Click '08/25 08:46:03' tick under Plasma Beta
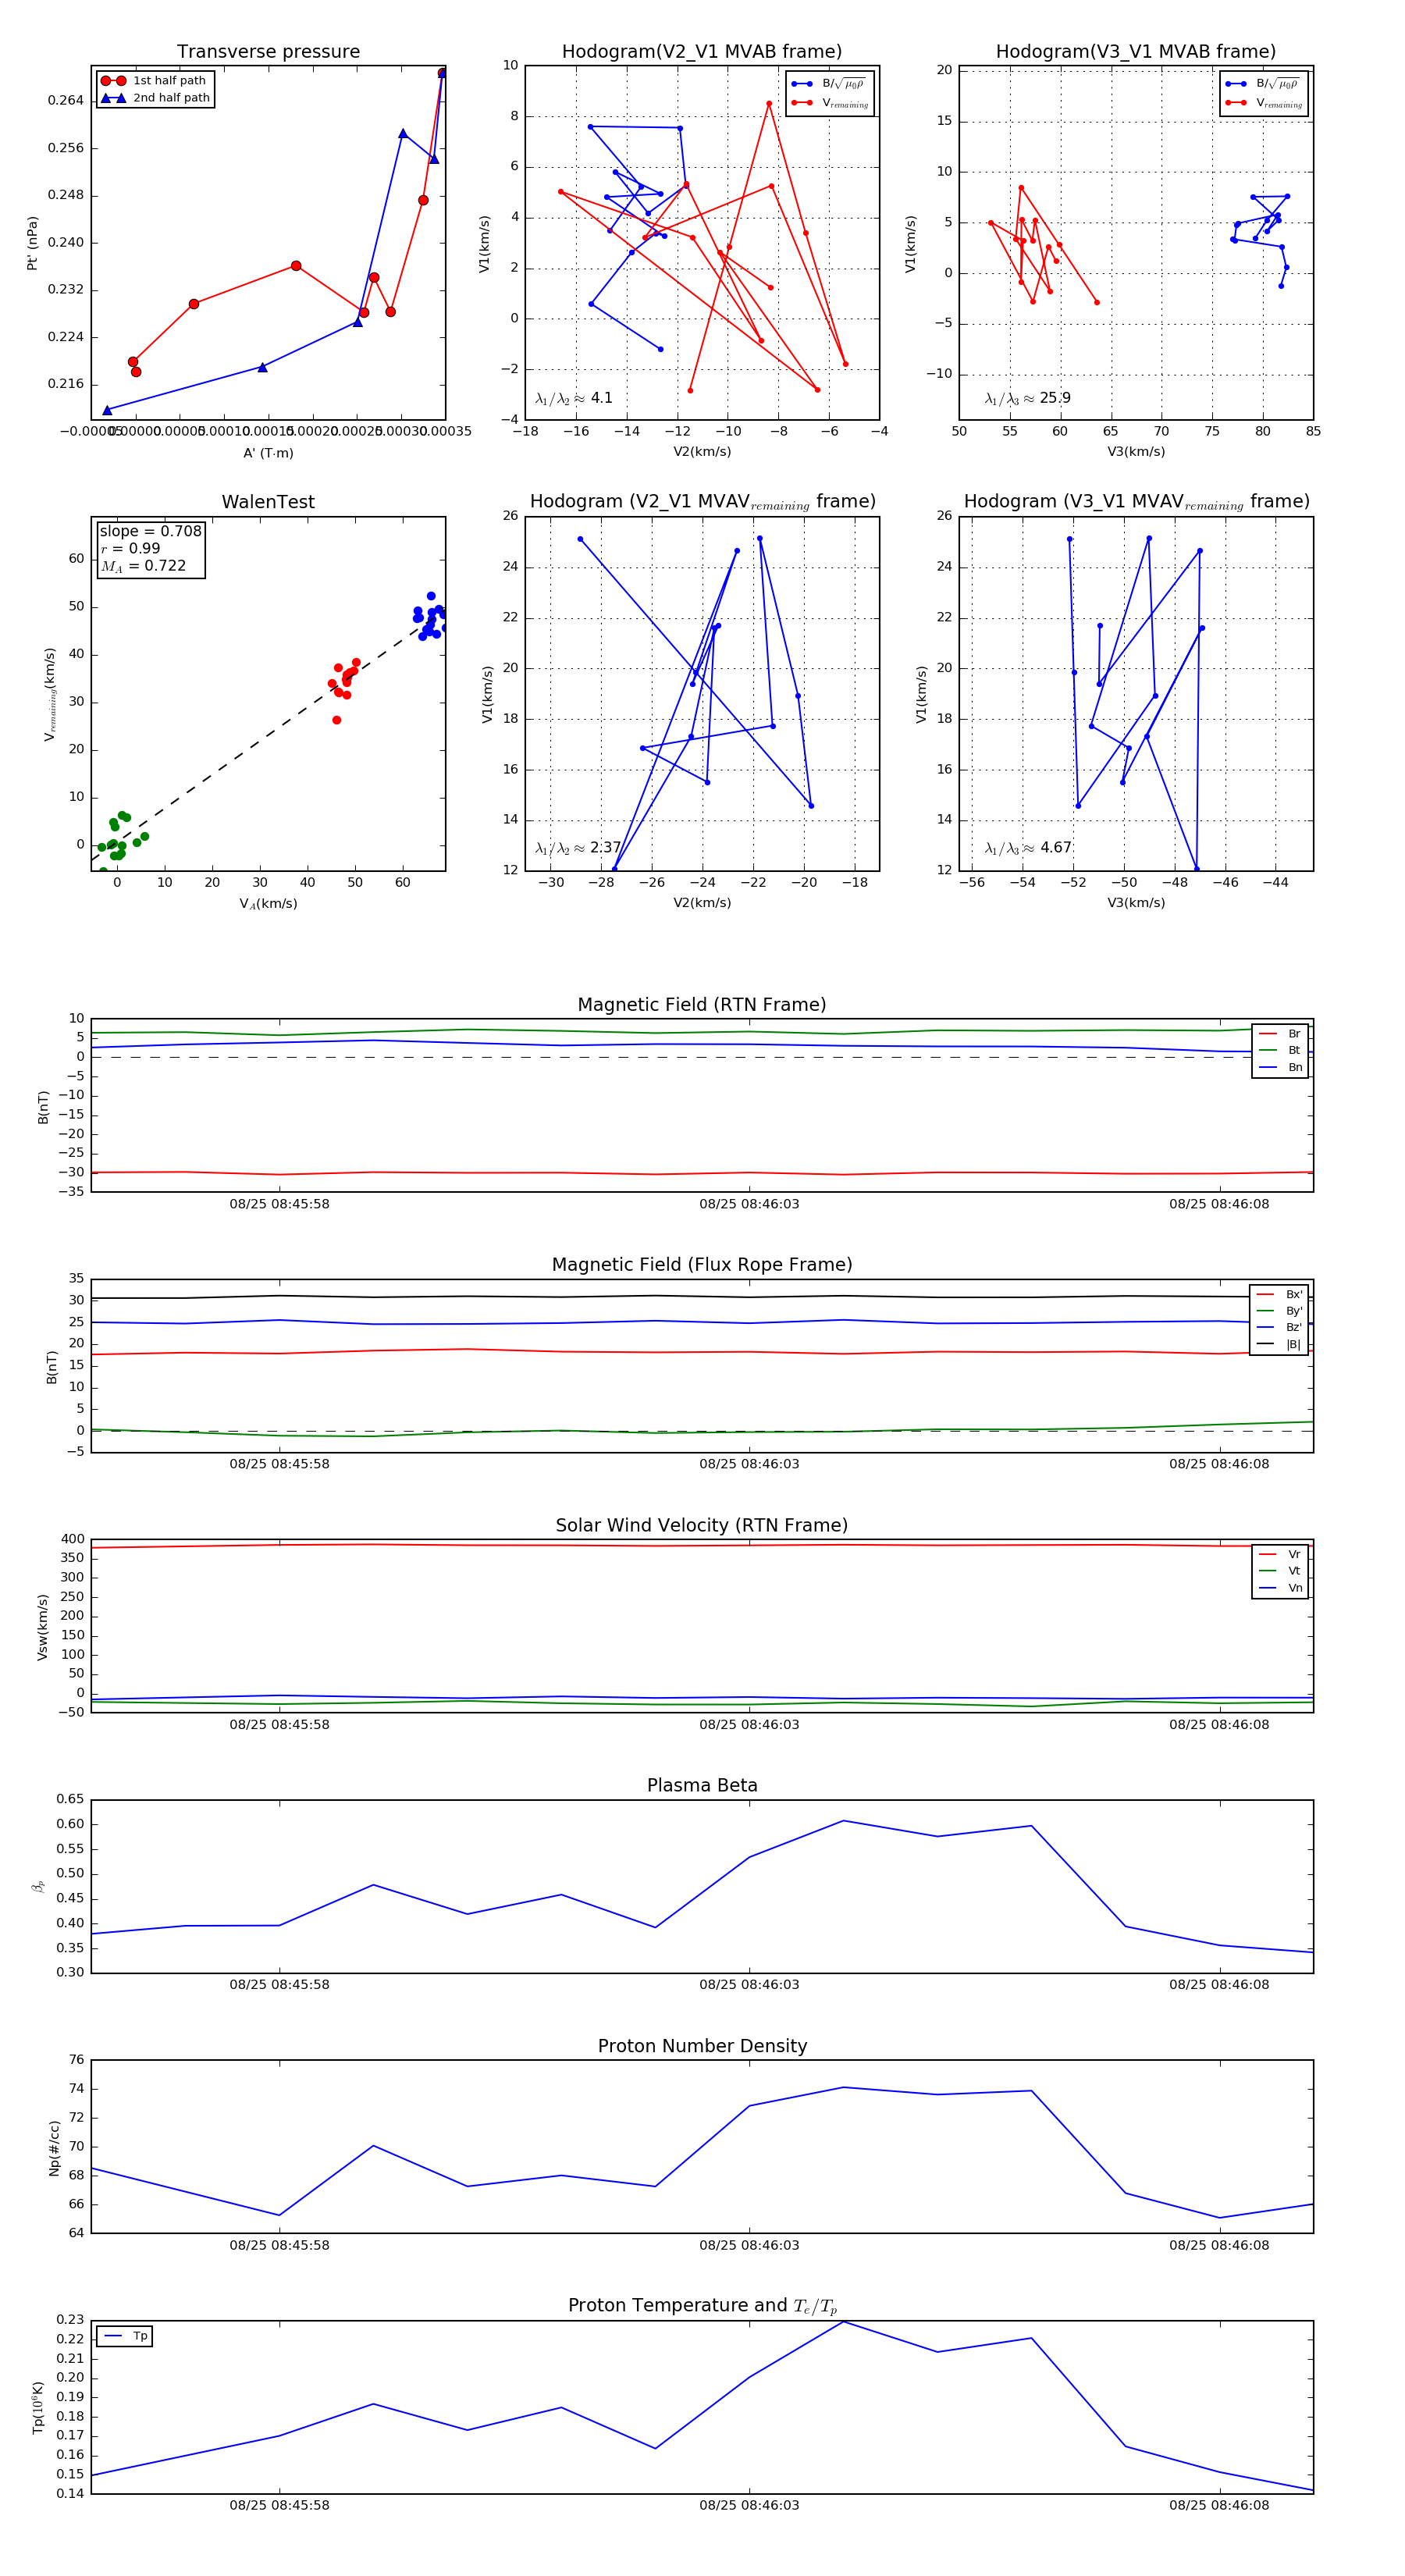This screenshot has height=2576, width=1405. pyautogui.click(x=749, y=1984)
